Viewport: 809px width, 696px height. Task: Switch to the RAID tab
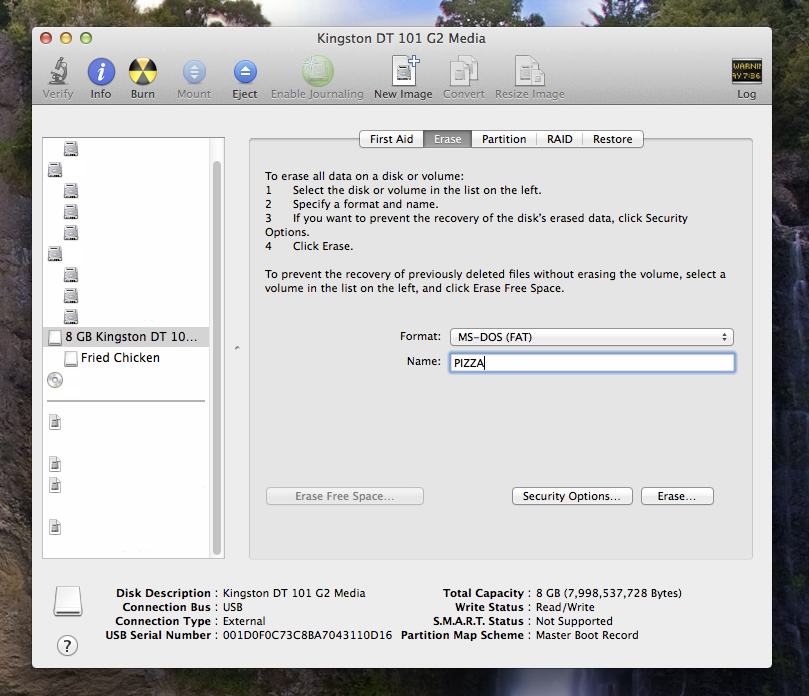pyautogui.click(x=559, y=139)
